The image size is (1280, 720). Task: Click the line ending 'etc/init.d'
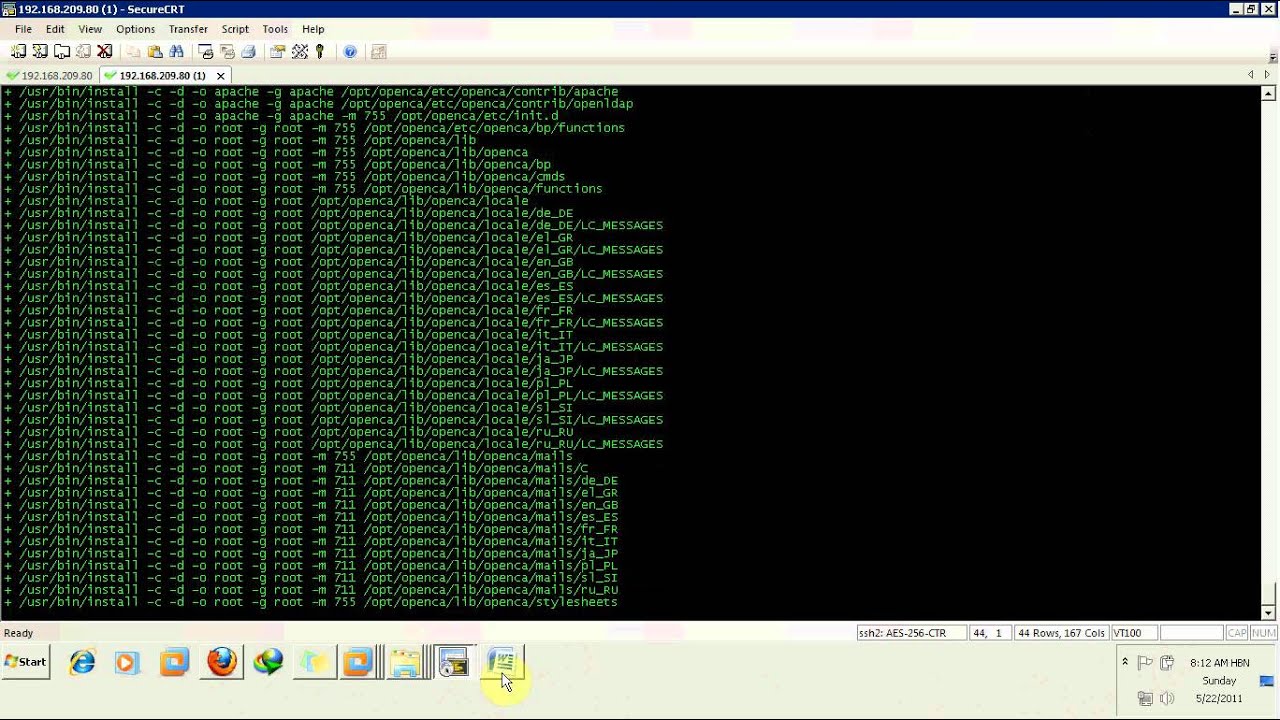tap(281, 116)
